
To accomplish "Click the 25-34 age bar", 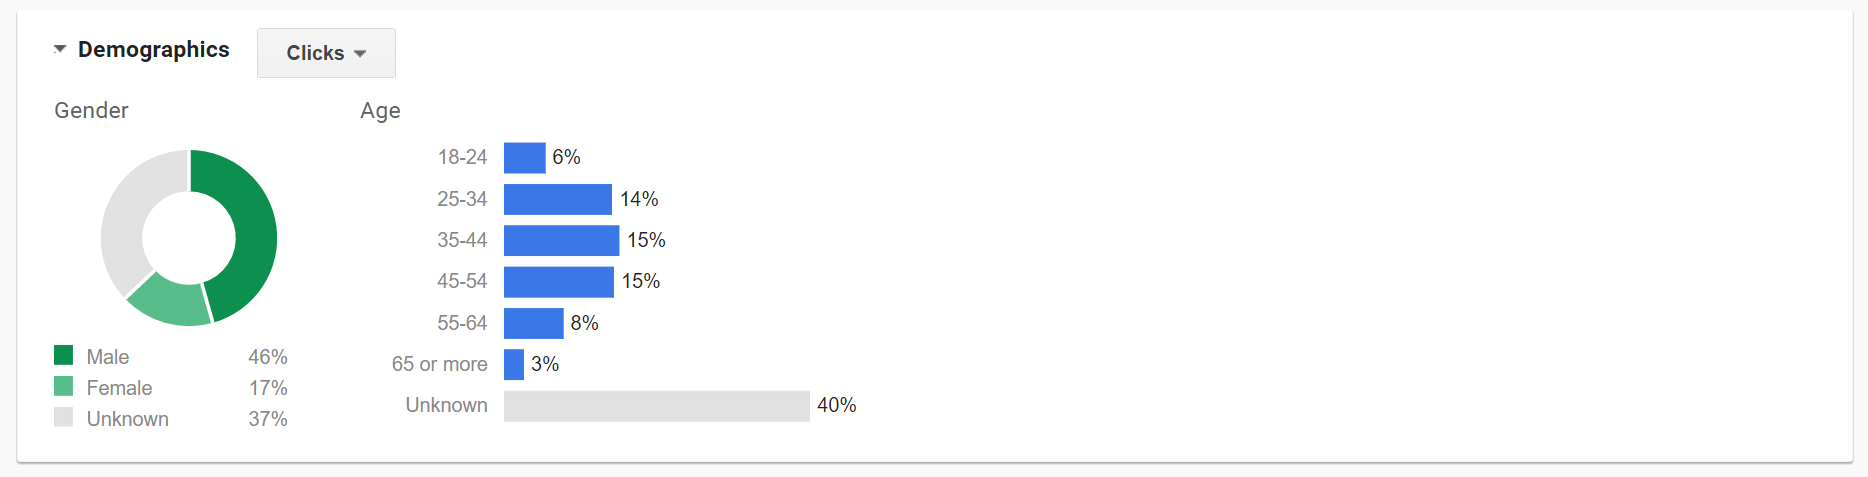I will pyautogui.click(x=557, y=199).
